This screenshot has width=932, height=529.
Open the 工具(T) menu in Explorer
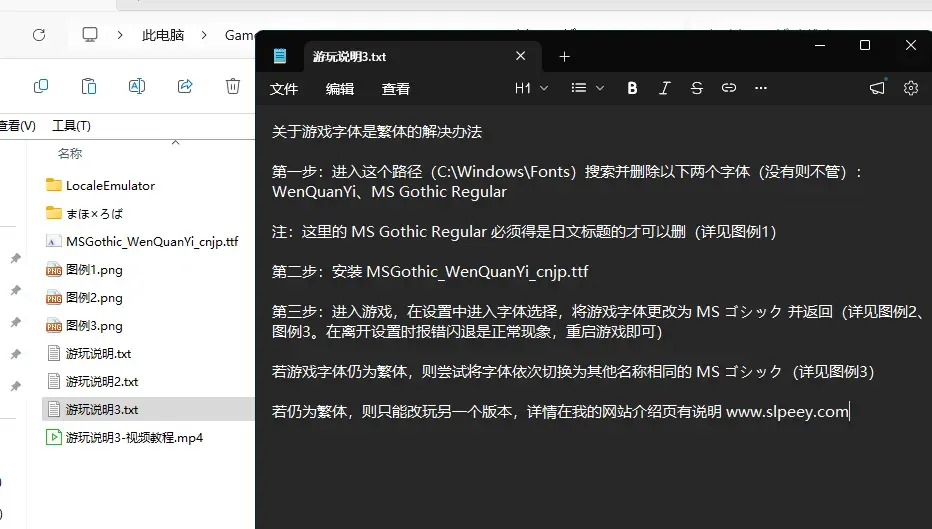71,125
